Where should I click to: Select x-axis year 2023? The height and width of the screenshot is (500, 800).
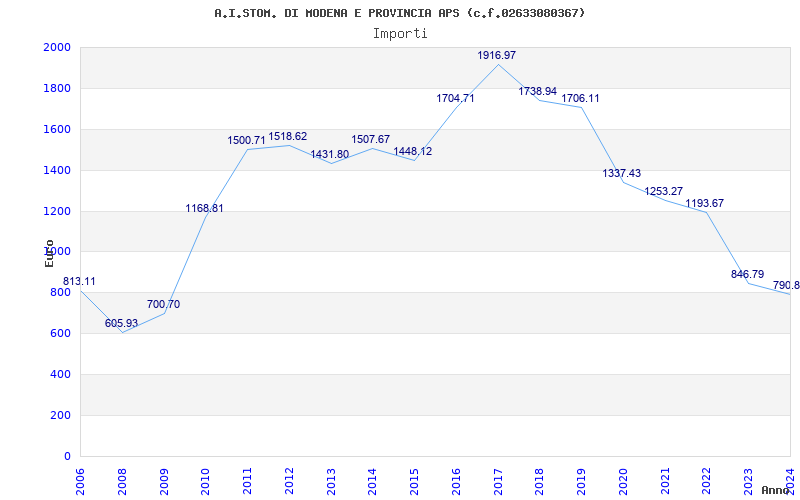click(x=748, y=482)
